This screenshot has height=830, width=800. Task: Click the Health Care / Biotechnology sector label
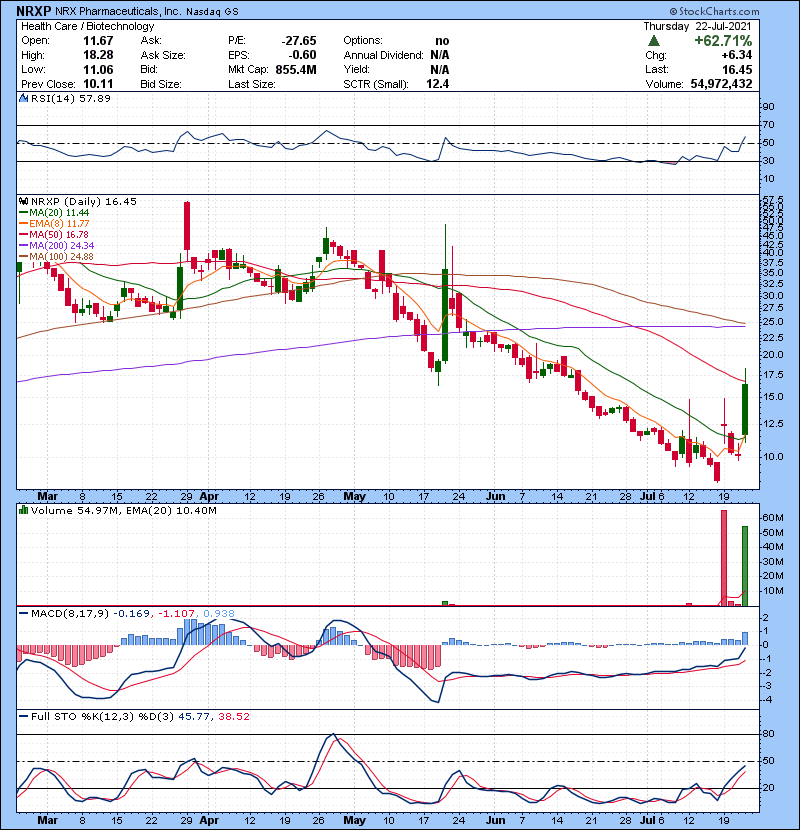pos(88,26)
